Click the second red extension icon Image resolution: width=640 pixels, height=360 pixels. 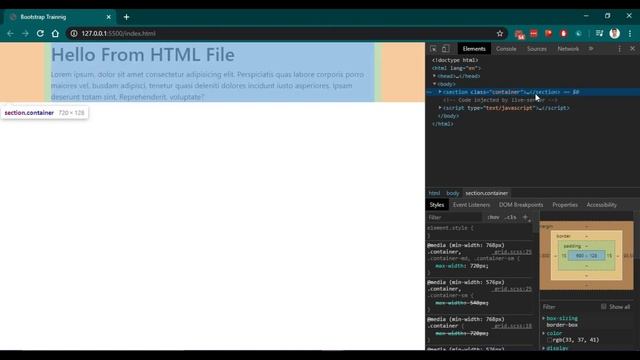pyautogui.click(x=533, y=33)
